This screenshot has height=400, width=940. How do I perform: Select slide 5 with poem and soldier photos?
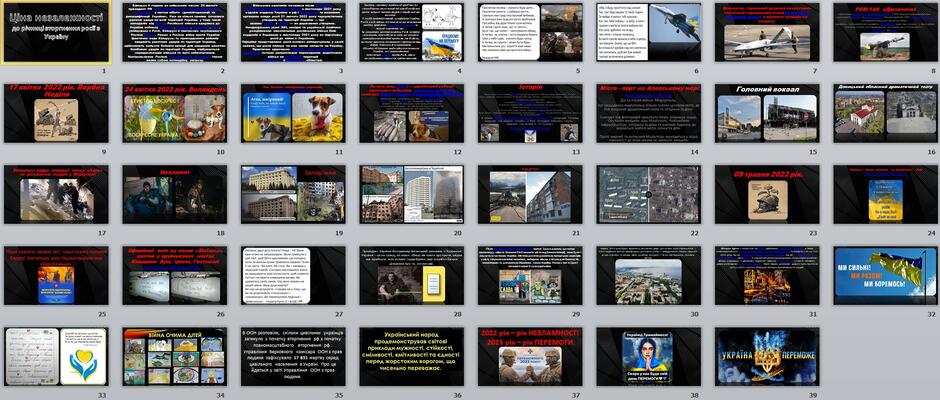tap(530, 32)
